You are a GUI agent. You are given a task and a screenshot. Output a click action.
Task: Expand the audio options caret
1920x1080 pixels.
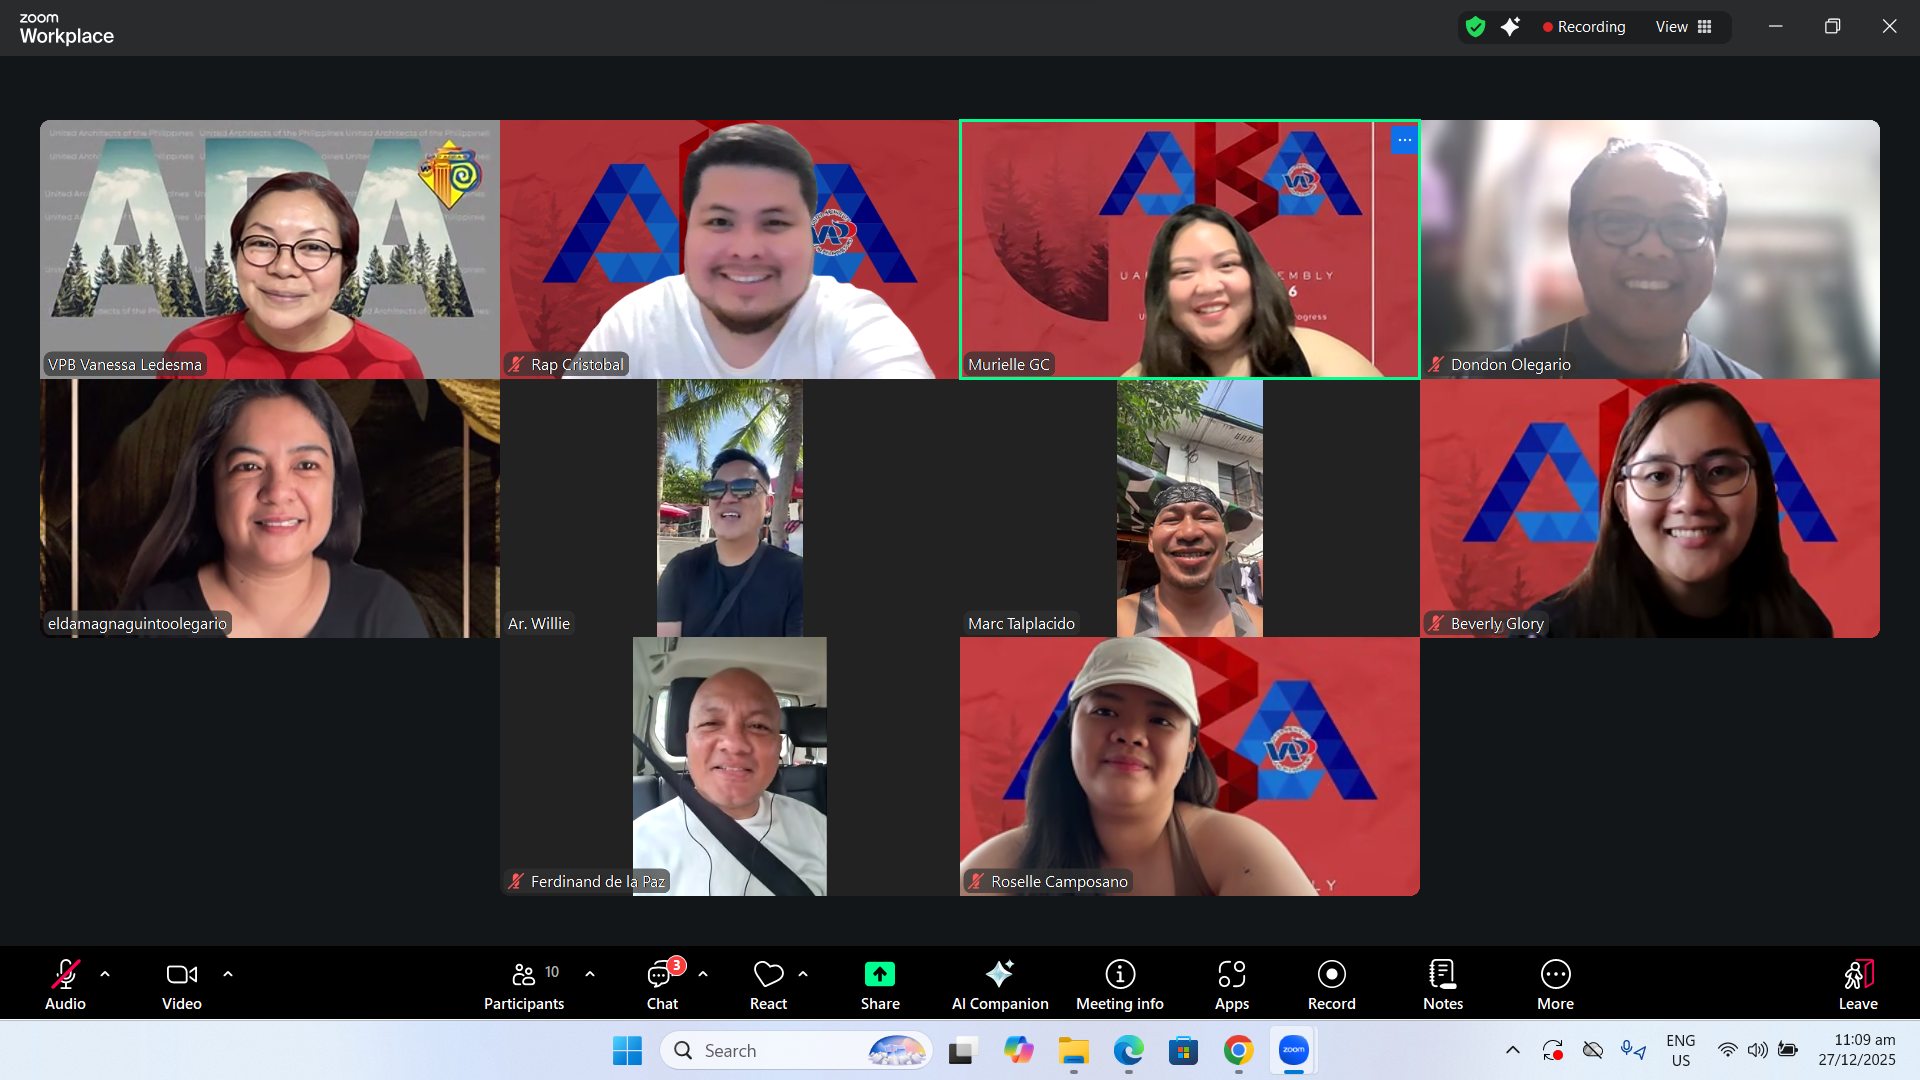[x=105, y=974]
